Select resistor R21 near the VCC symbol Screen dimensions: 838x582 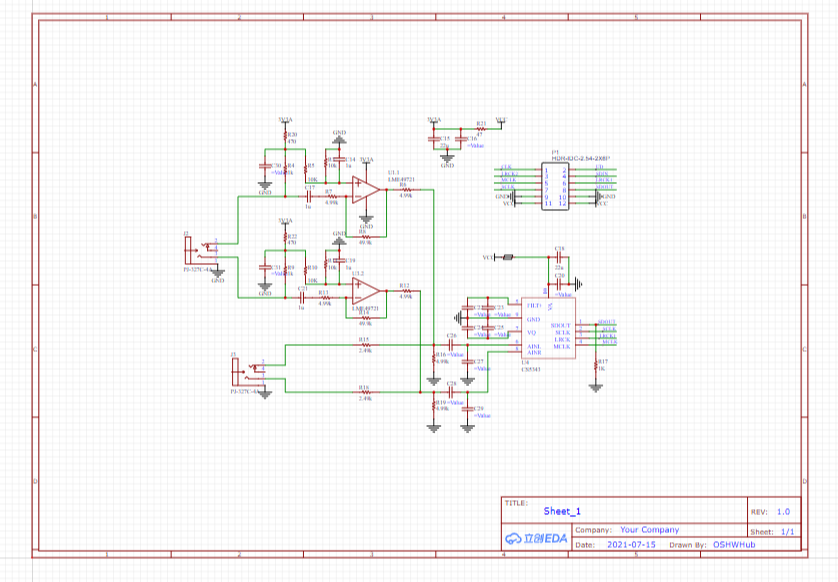point(481,129)
